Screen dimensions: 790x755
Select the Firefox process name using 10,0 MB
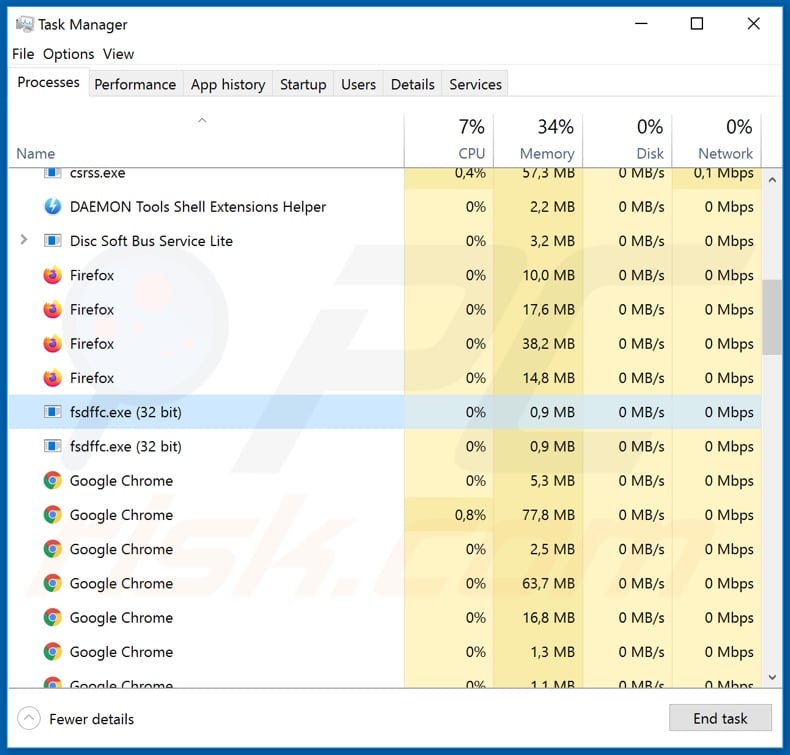tap(92, 275)
